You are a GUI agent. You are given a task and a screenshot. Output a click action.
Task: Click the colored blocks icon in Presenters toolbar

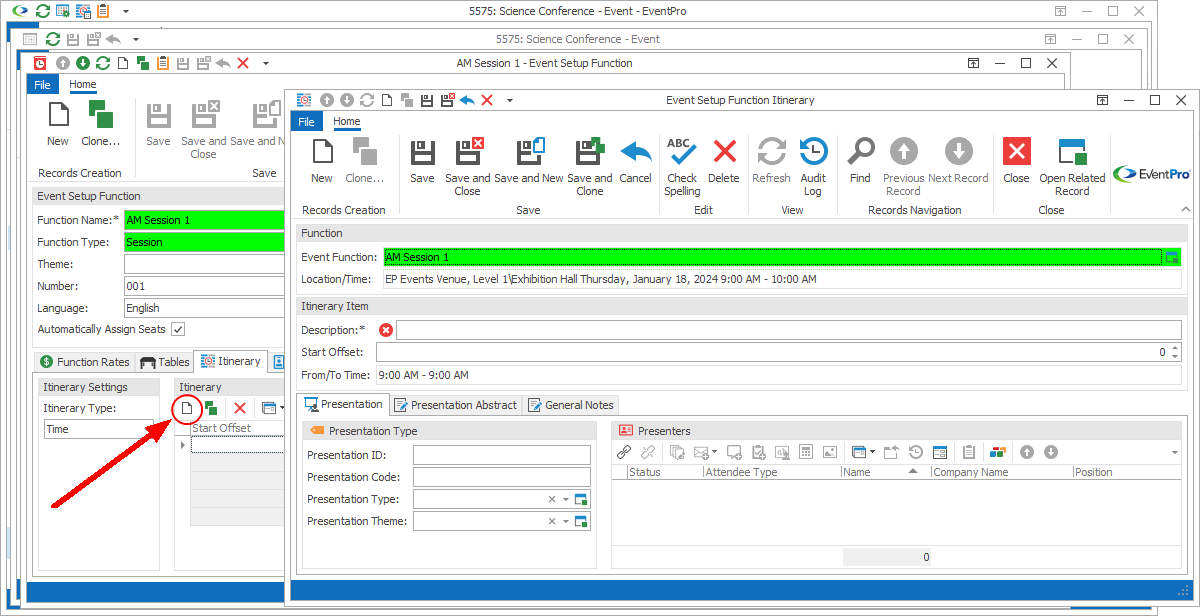pyautogui.click(x=997, y=452)
